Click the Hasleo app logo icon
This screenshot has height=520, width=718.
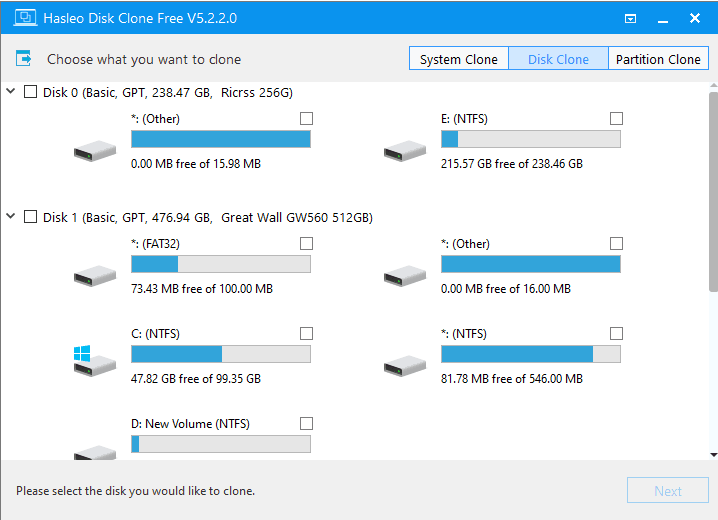tap(25, 18)
